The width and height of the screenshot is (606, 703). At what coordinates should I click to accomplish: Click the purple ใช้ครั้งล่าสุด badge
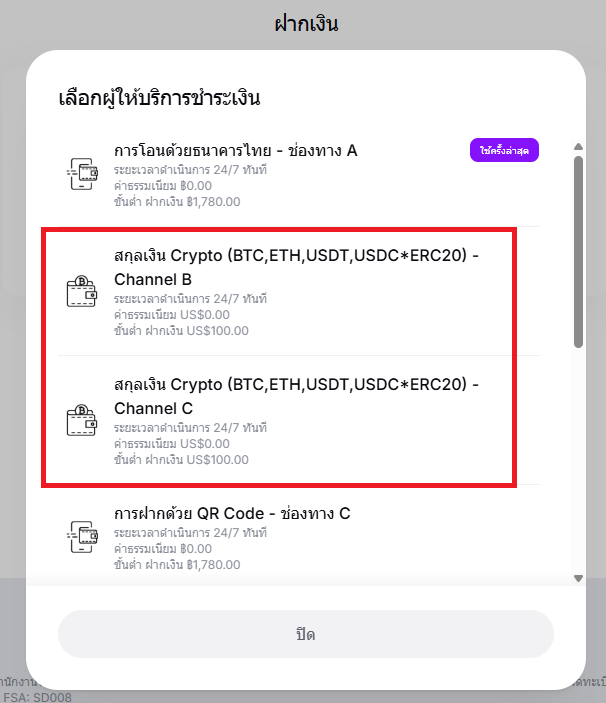click(x=504, y=150)
